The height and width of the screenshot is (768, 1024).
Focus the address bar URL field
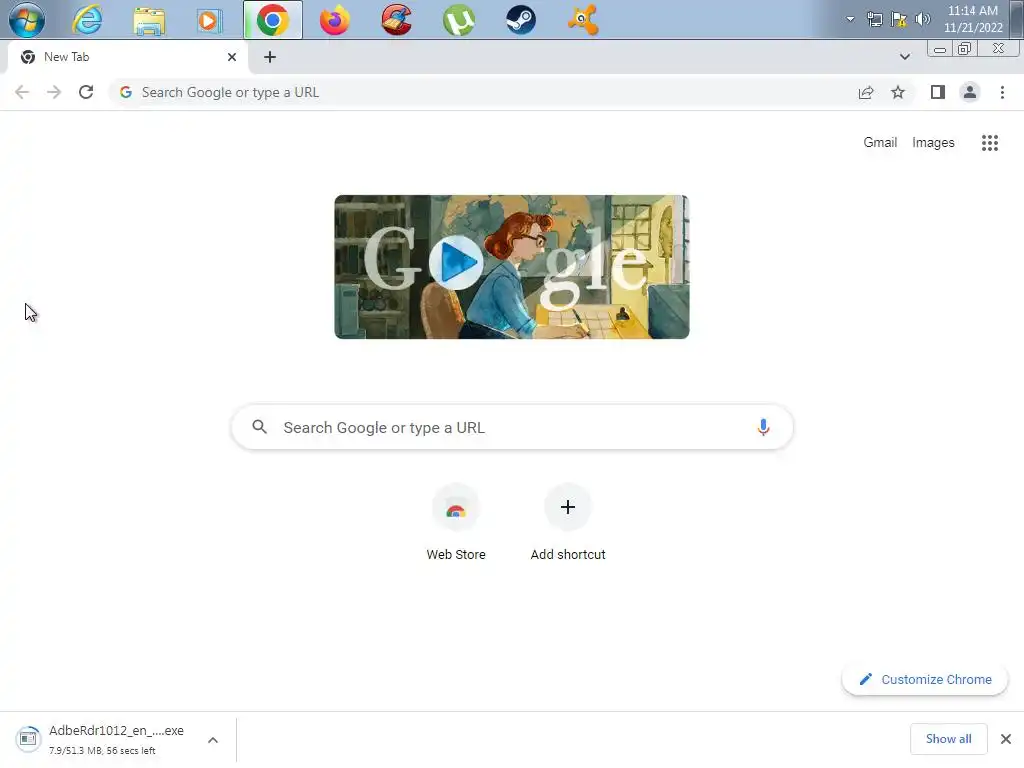pyautogui.click(x=483, y=92)
